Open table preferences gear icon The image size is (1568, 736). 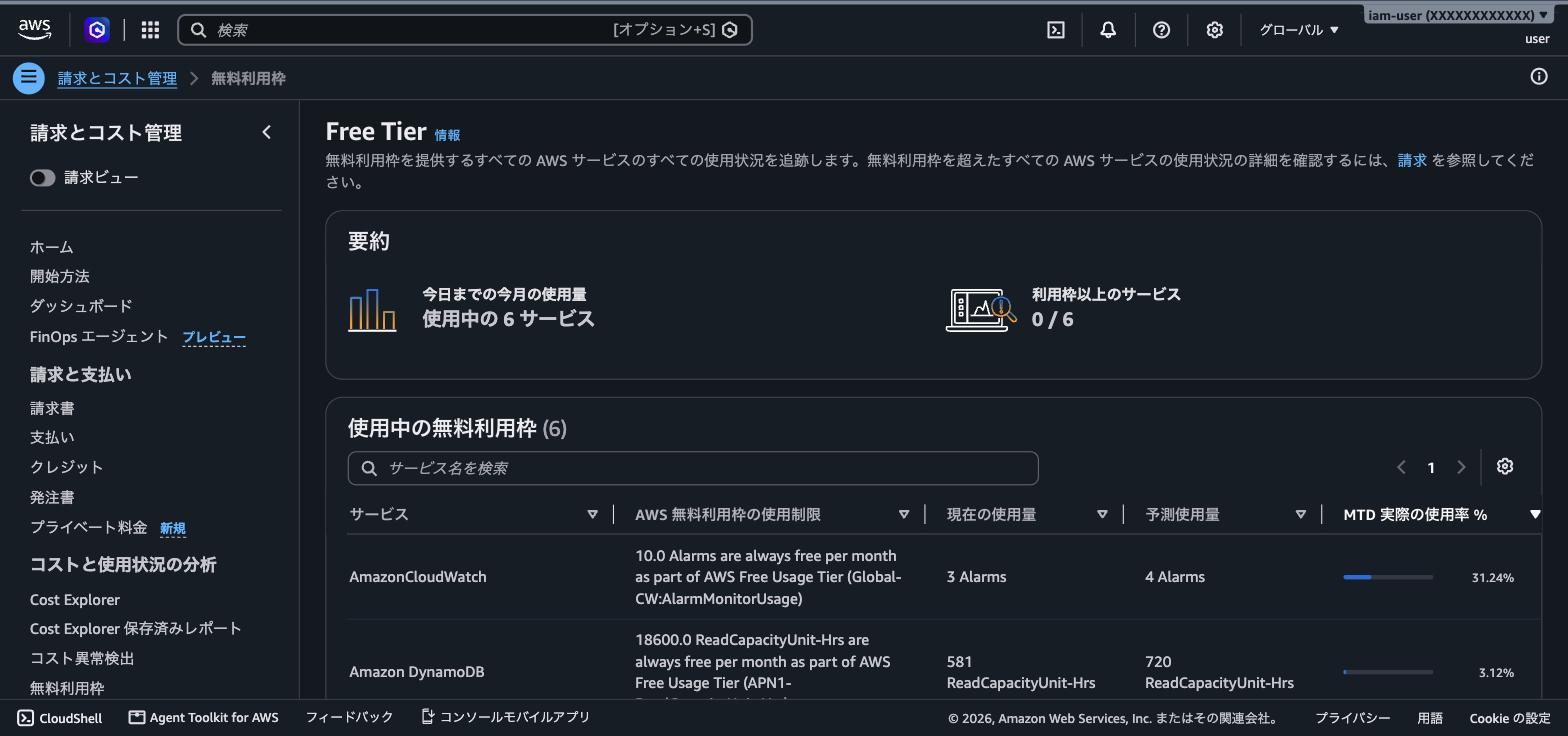[1505, 467]
